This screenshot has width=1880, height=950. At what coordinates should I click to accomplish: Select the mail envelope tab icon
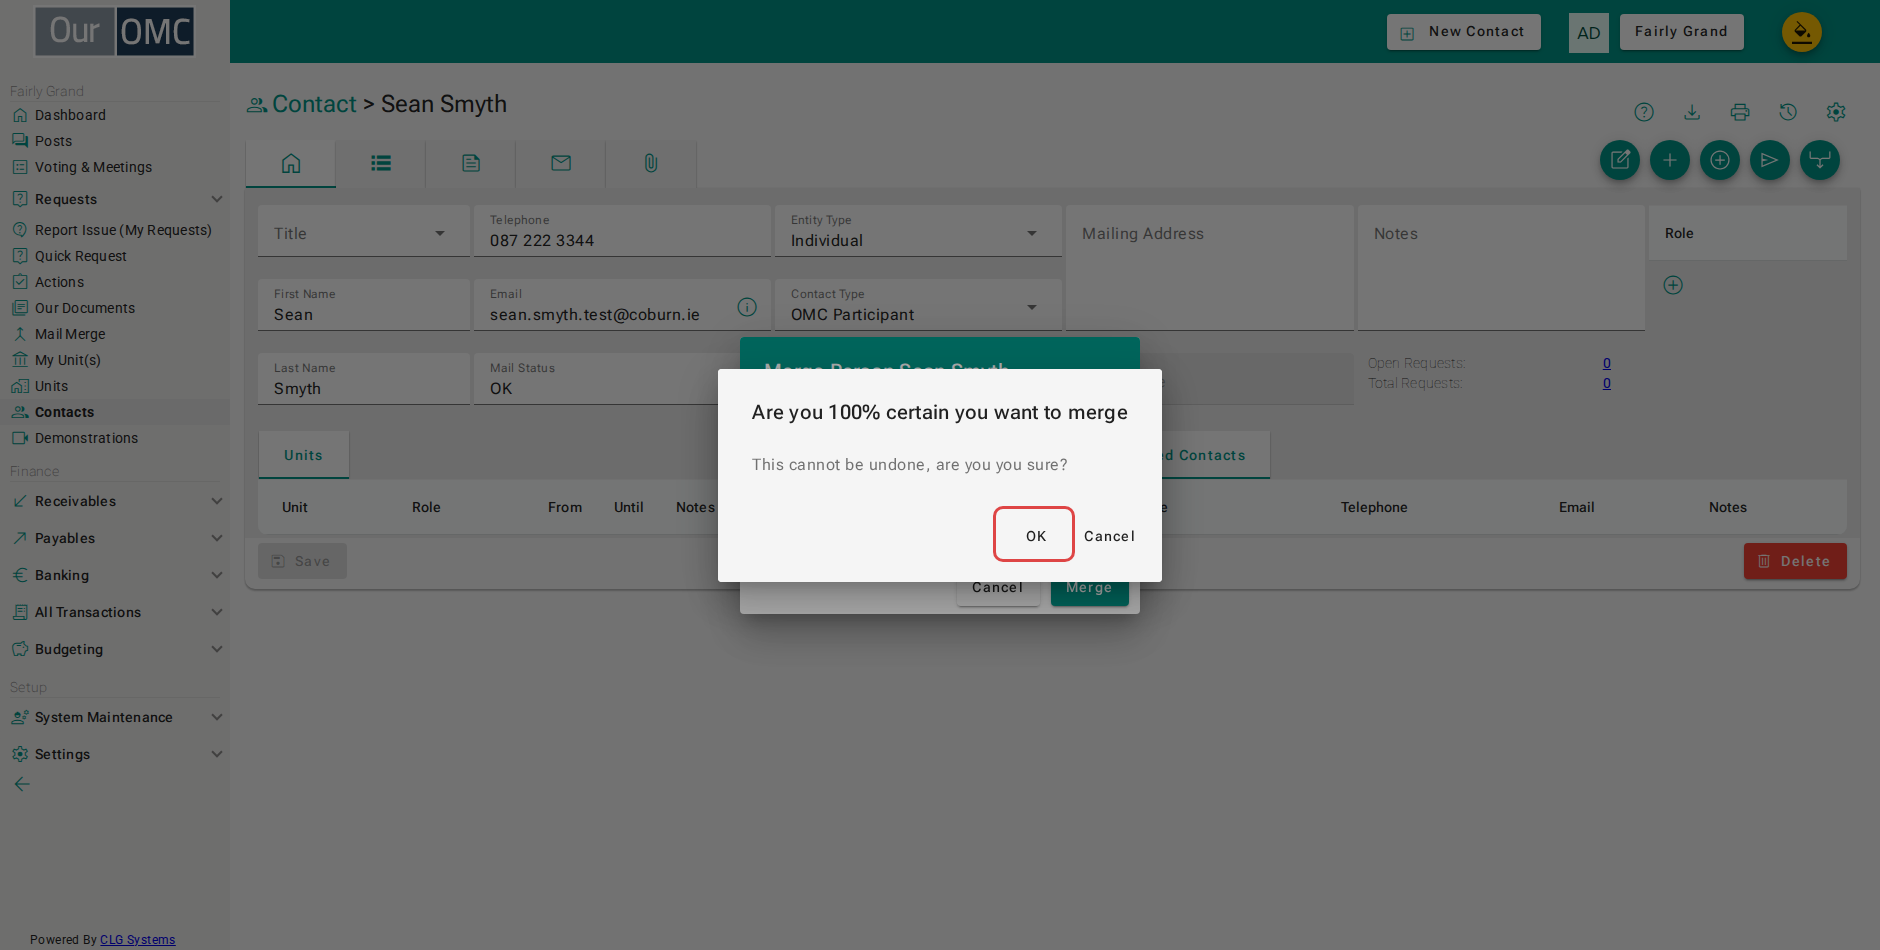pos(561,163)
